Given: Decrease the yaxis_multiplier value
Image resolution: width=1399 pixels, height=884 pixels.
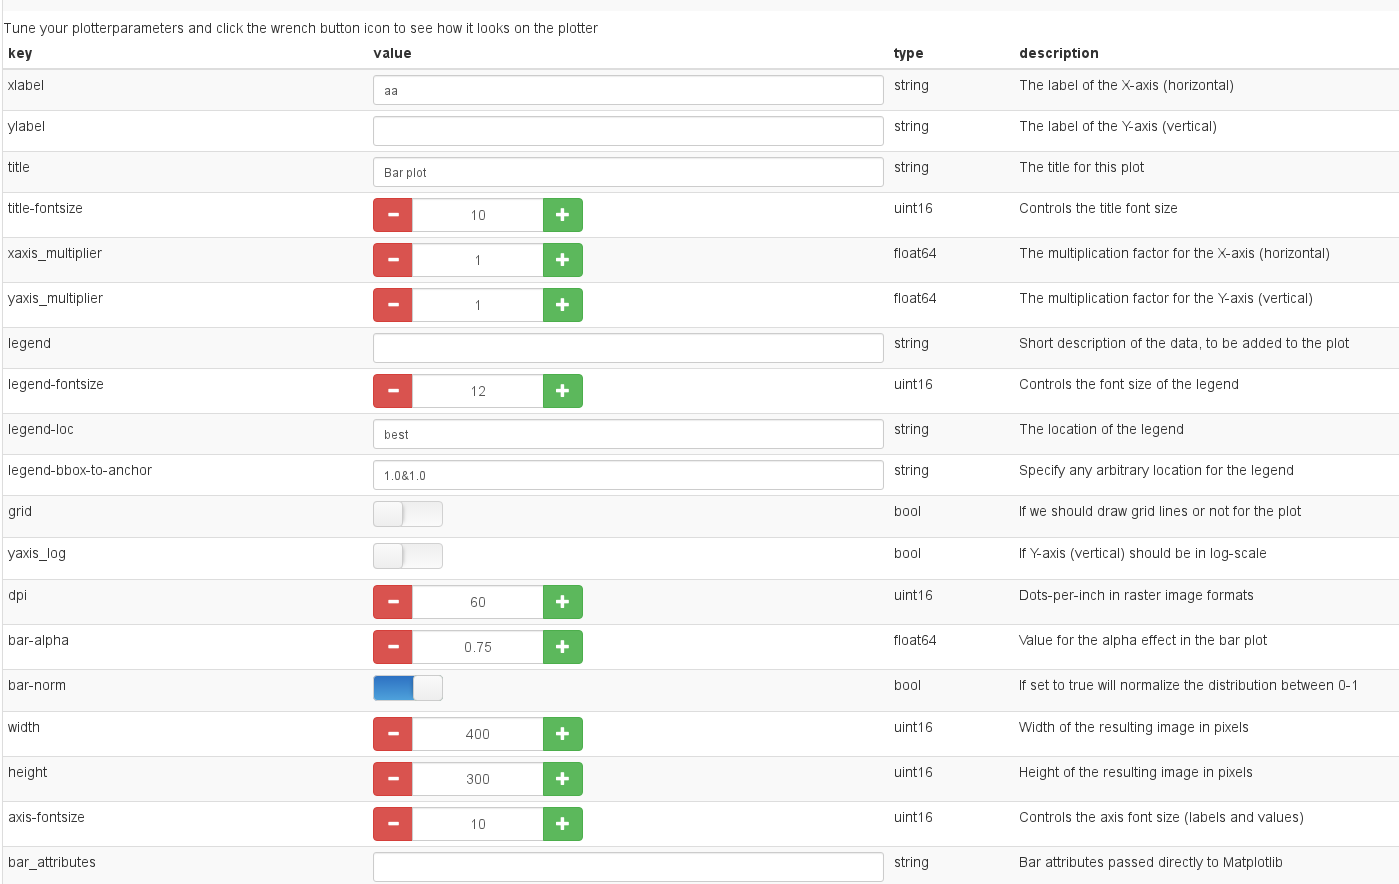Looking at the screenshot, I should point(393,305).
